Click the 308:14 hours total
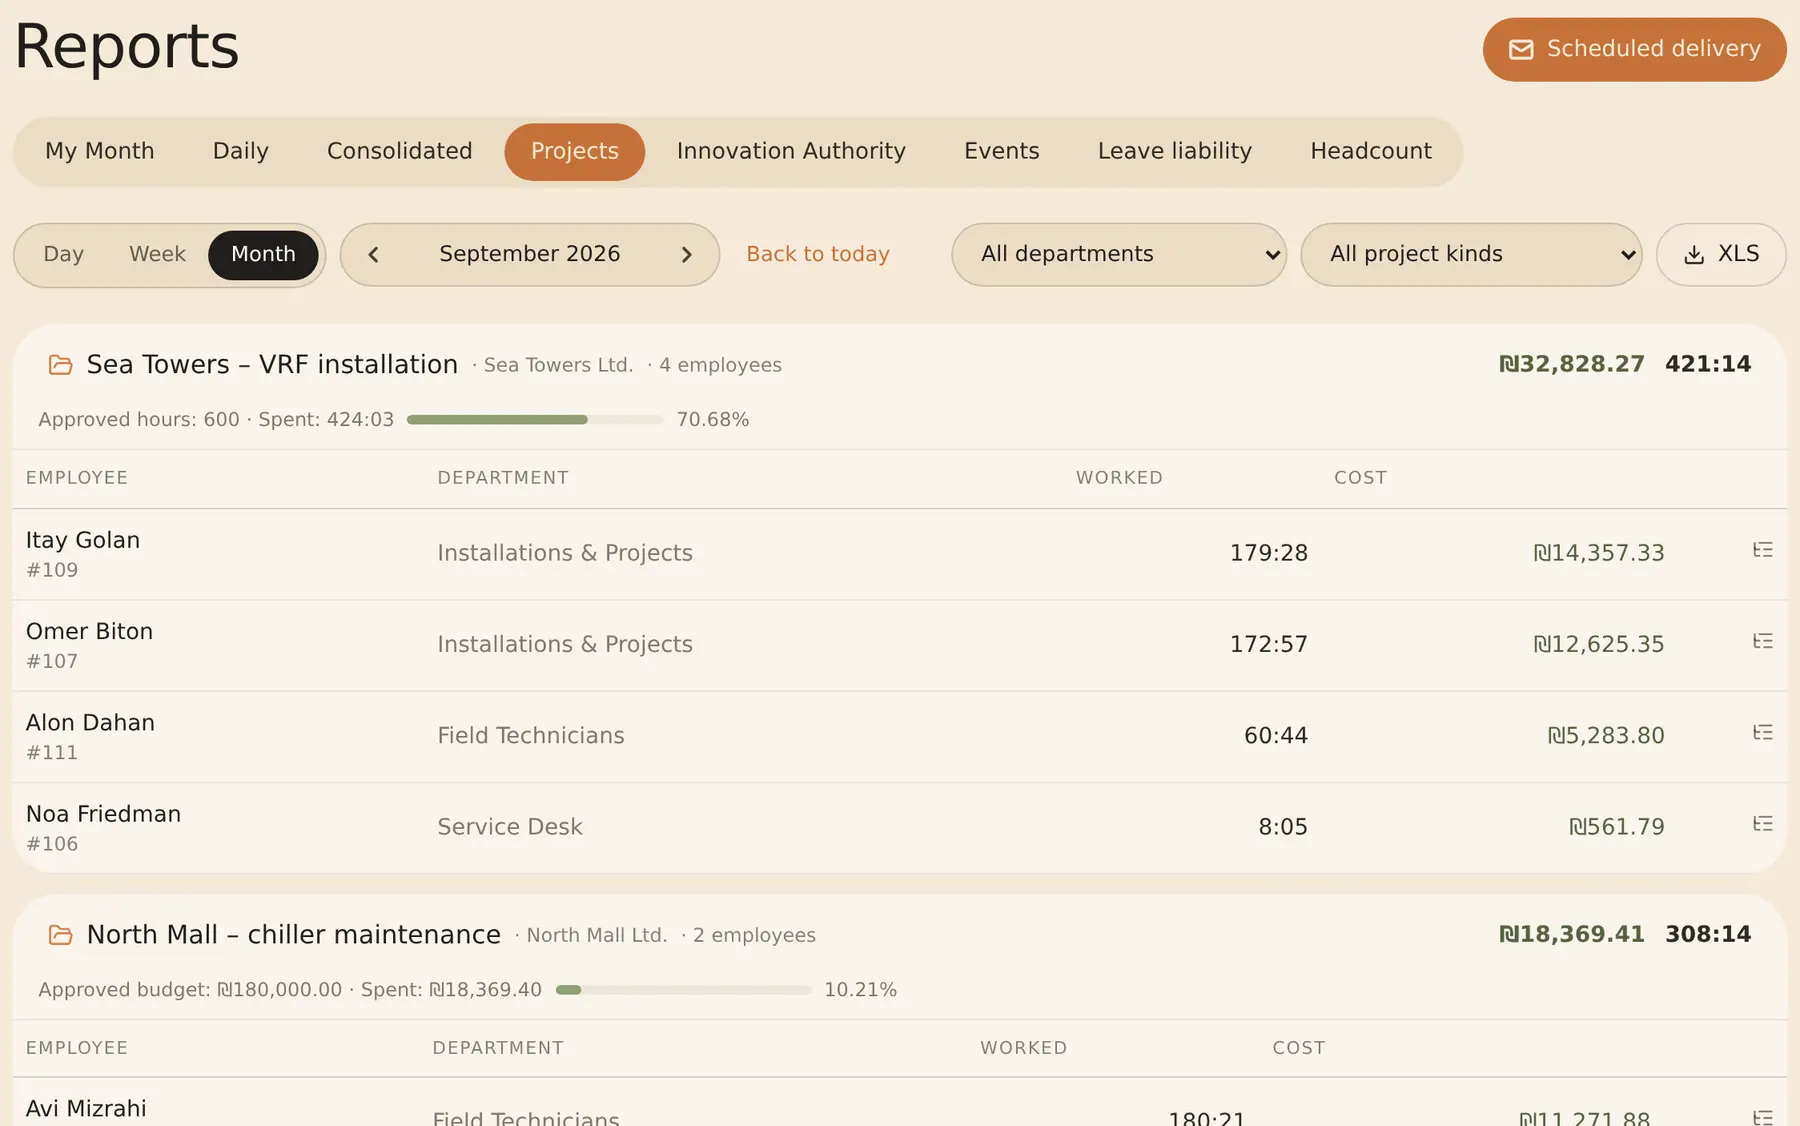 (1708, 934)
